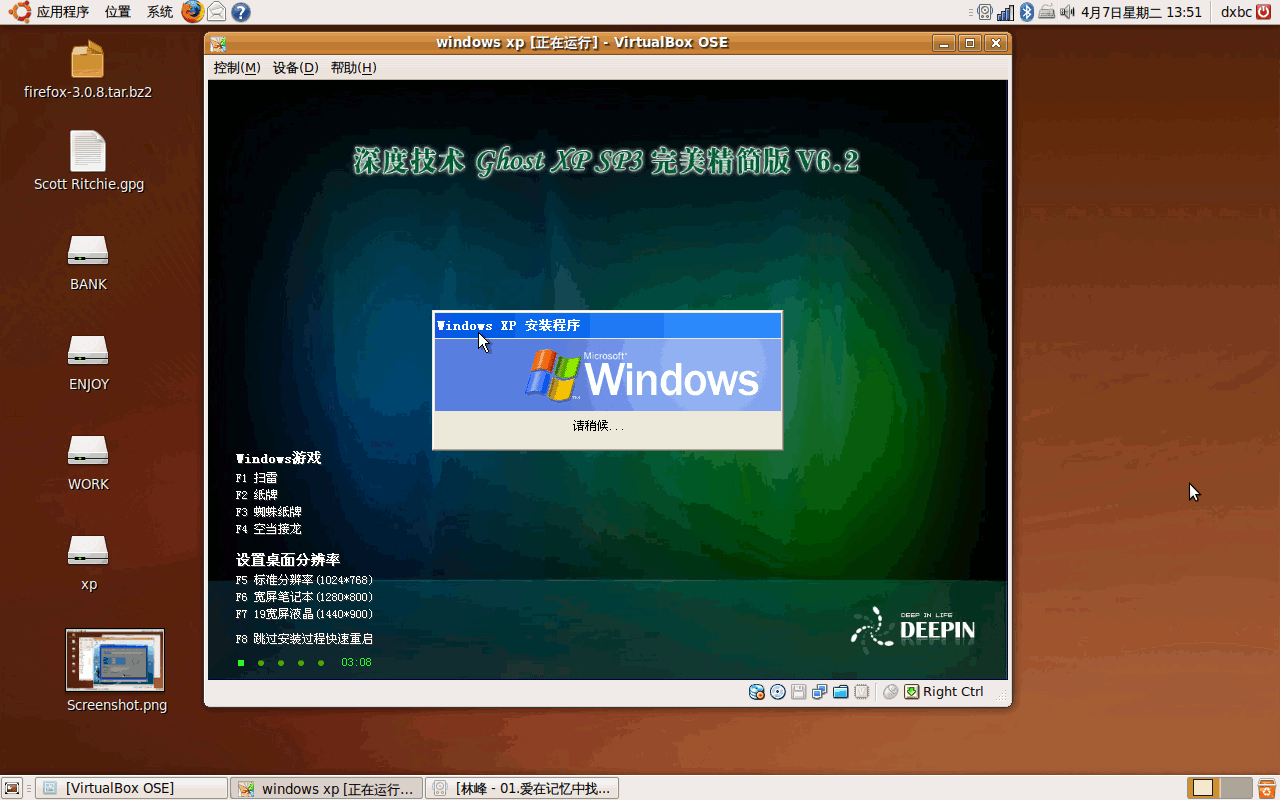
Task: Click the red power button in panel
Action: [x=1266, y=12]
